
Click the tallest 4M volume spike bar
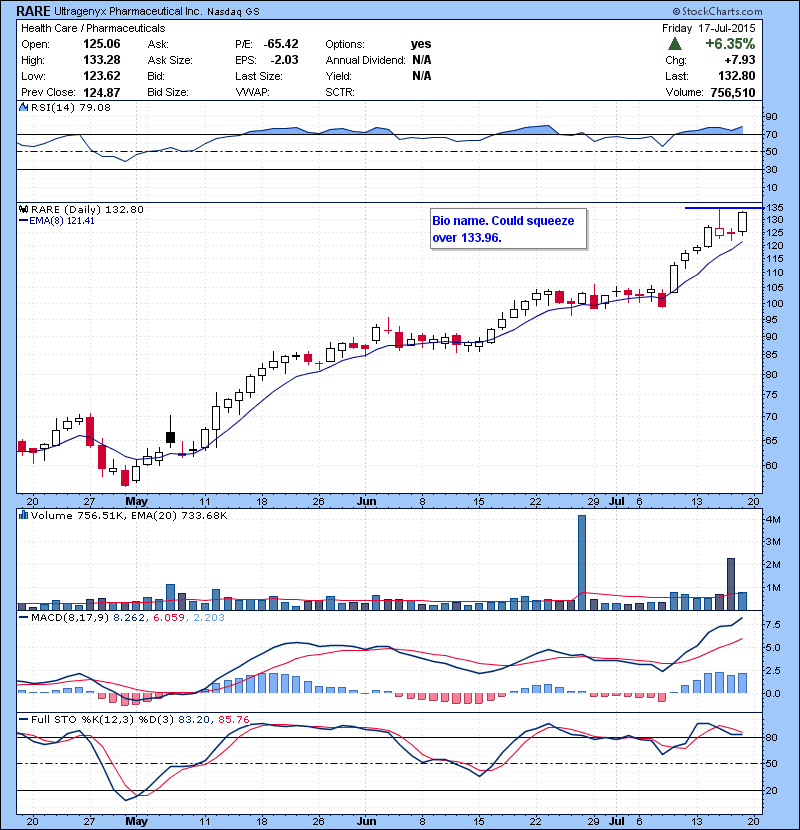[582, 562]
